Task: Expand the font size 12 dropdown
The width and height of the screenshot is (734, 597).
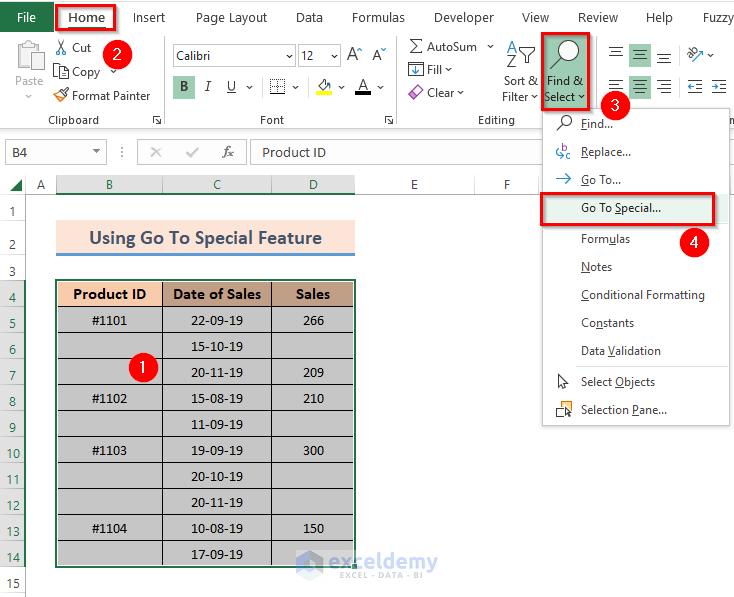Action: pos(334,56)
